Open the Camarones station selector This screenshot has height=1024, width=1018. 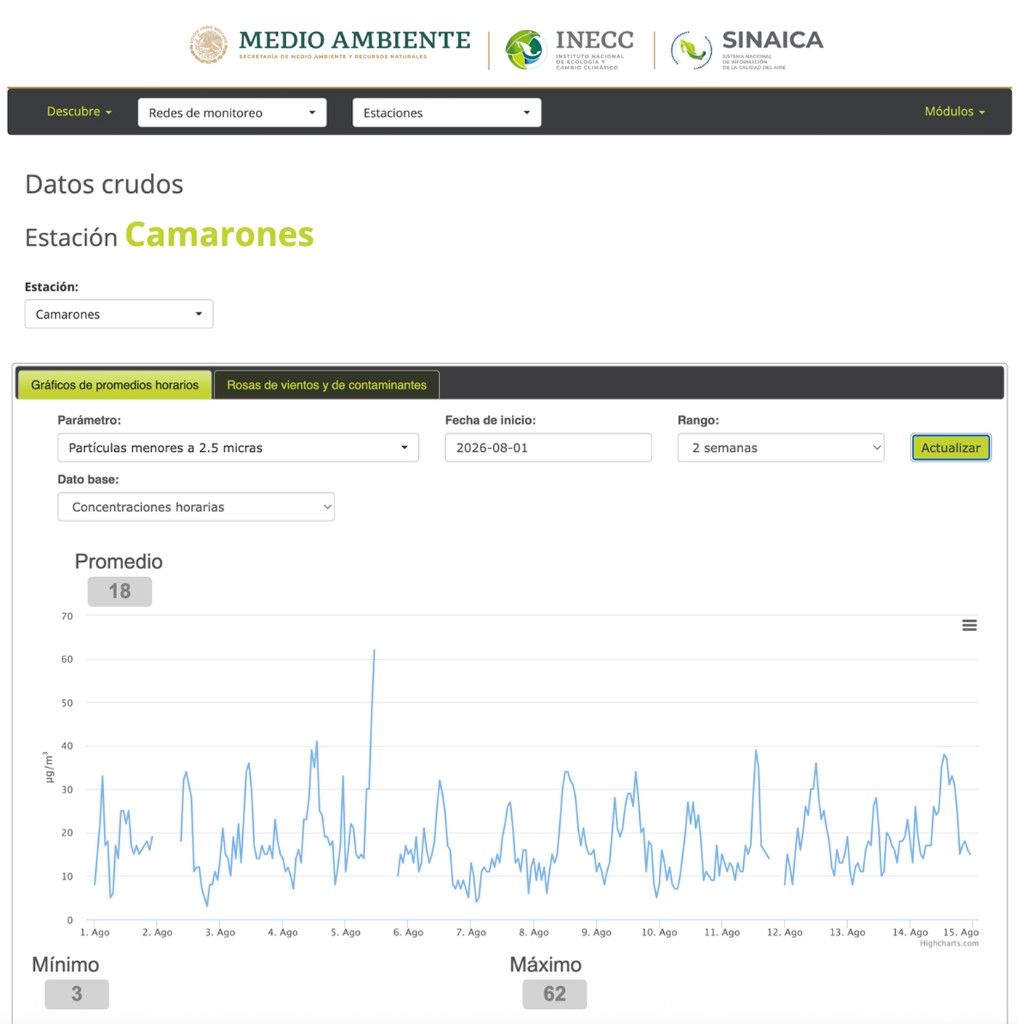pos(119,314)
